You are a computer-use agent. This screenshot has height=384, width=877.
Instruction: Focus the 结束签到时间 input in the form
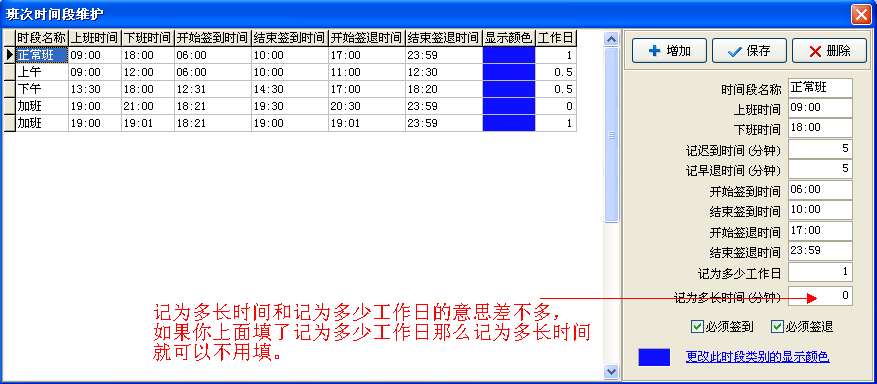pyautogui.click(x=820, y=210)
